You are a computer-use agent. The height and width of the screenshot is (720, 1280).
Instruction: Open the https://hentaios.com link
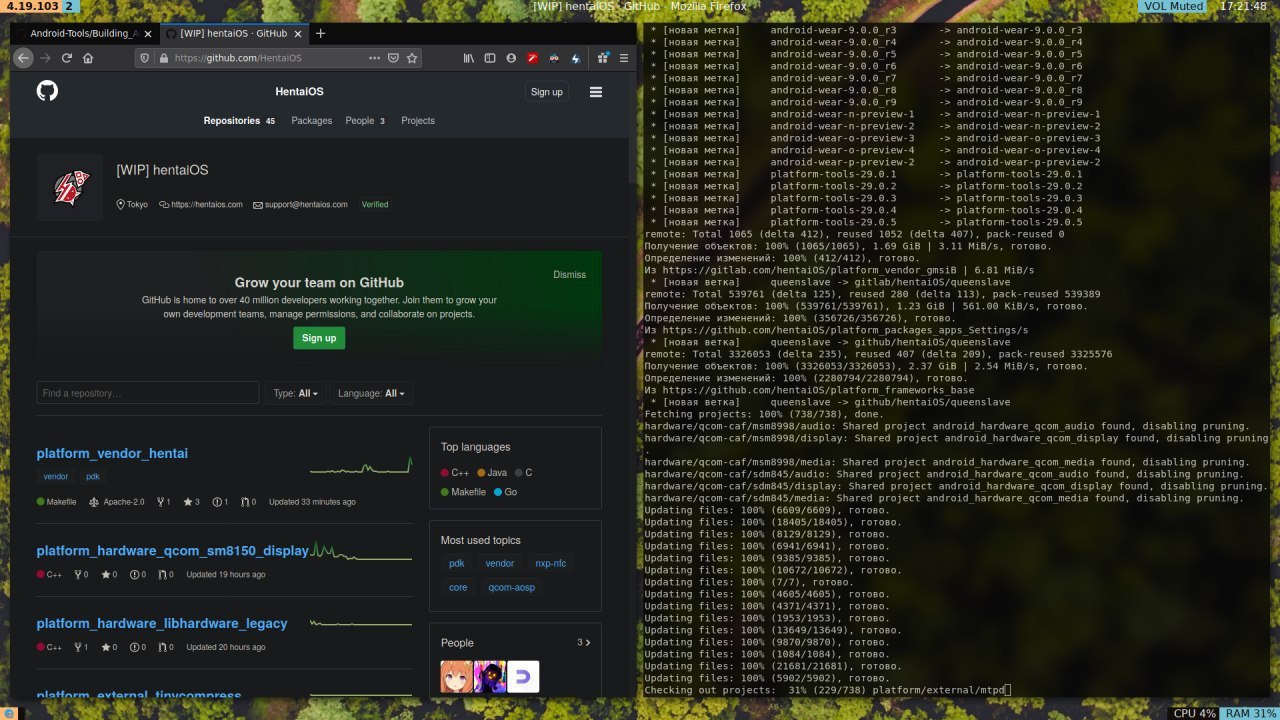coord(206,205)
